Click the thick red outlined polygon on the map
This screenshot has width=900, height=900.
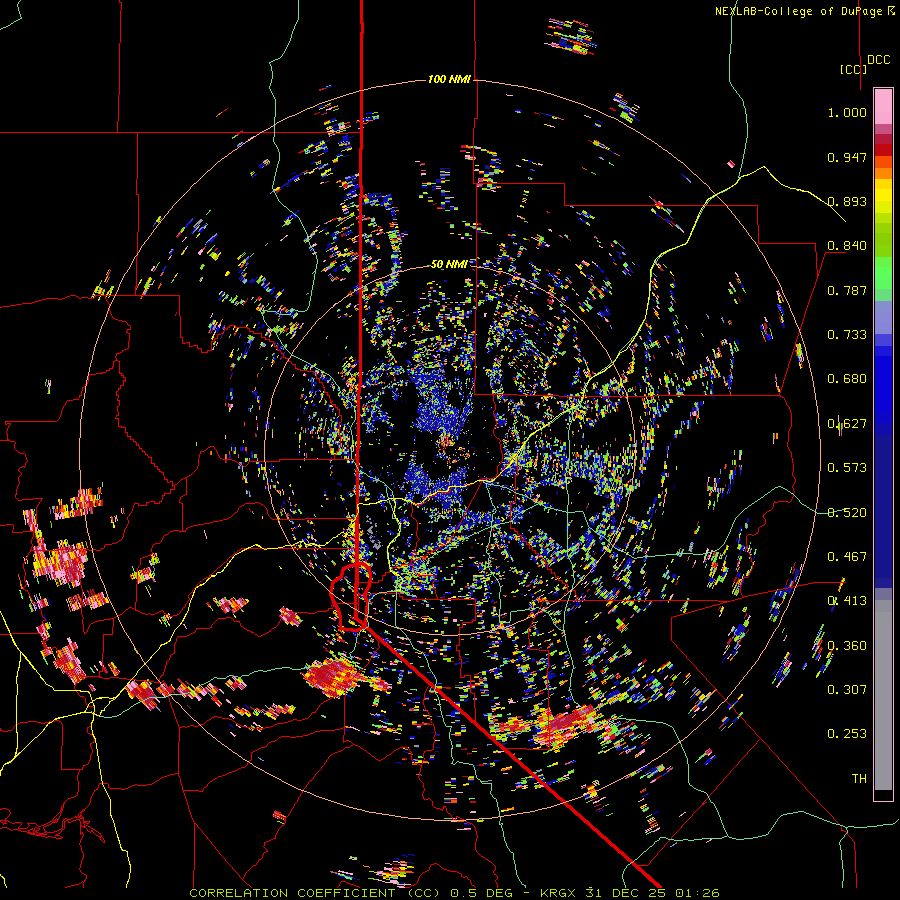pyautogui.click(x=351, y=597)
